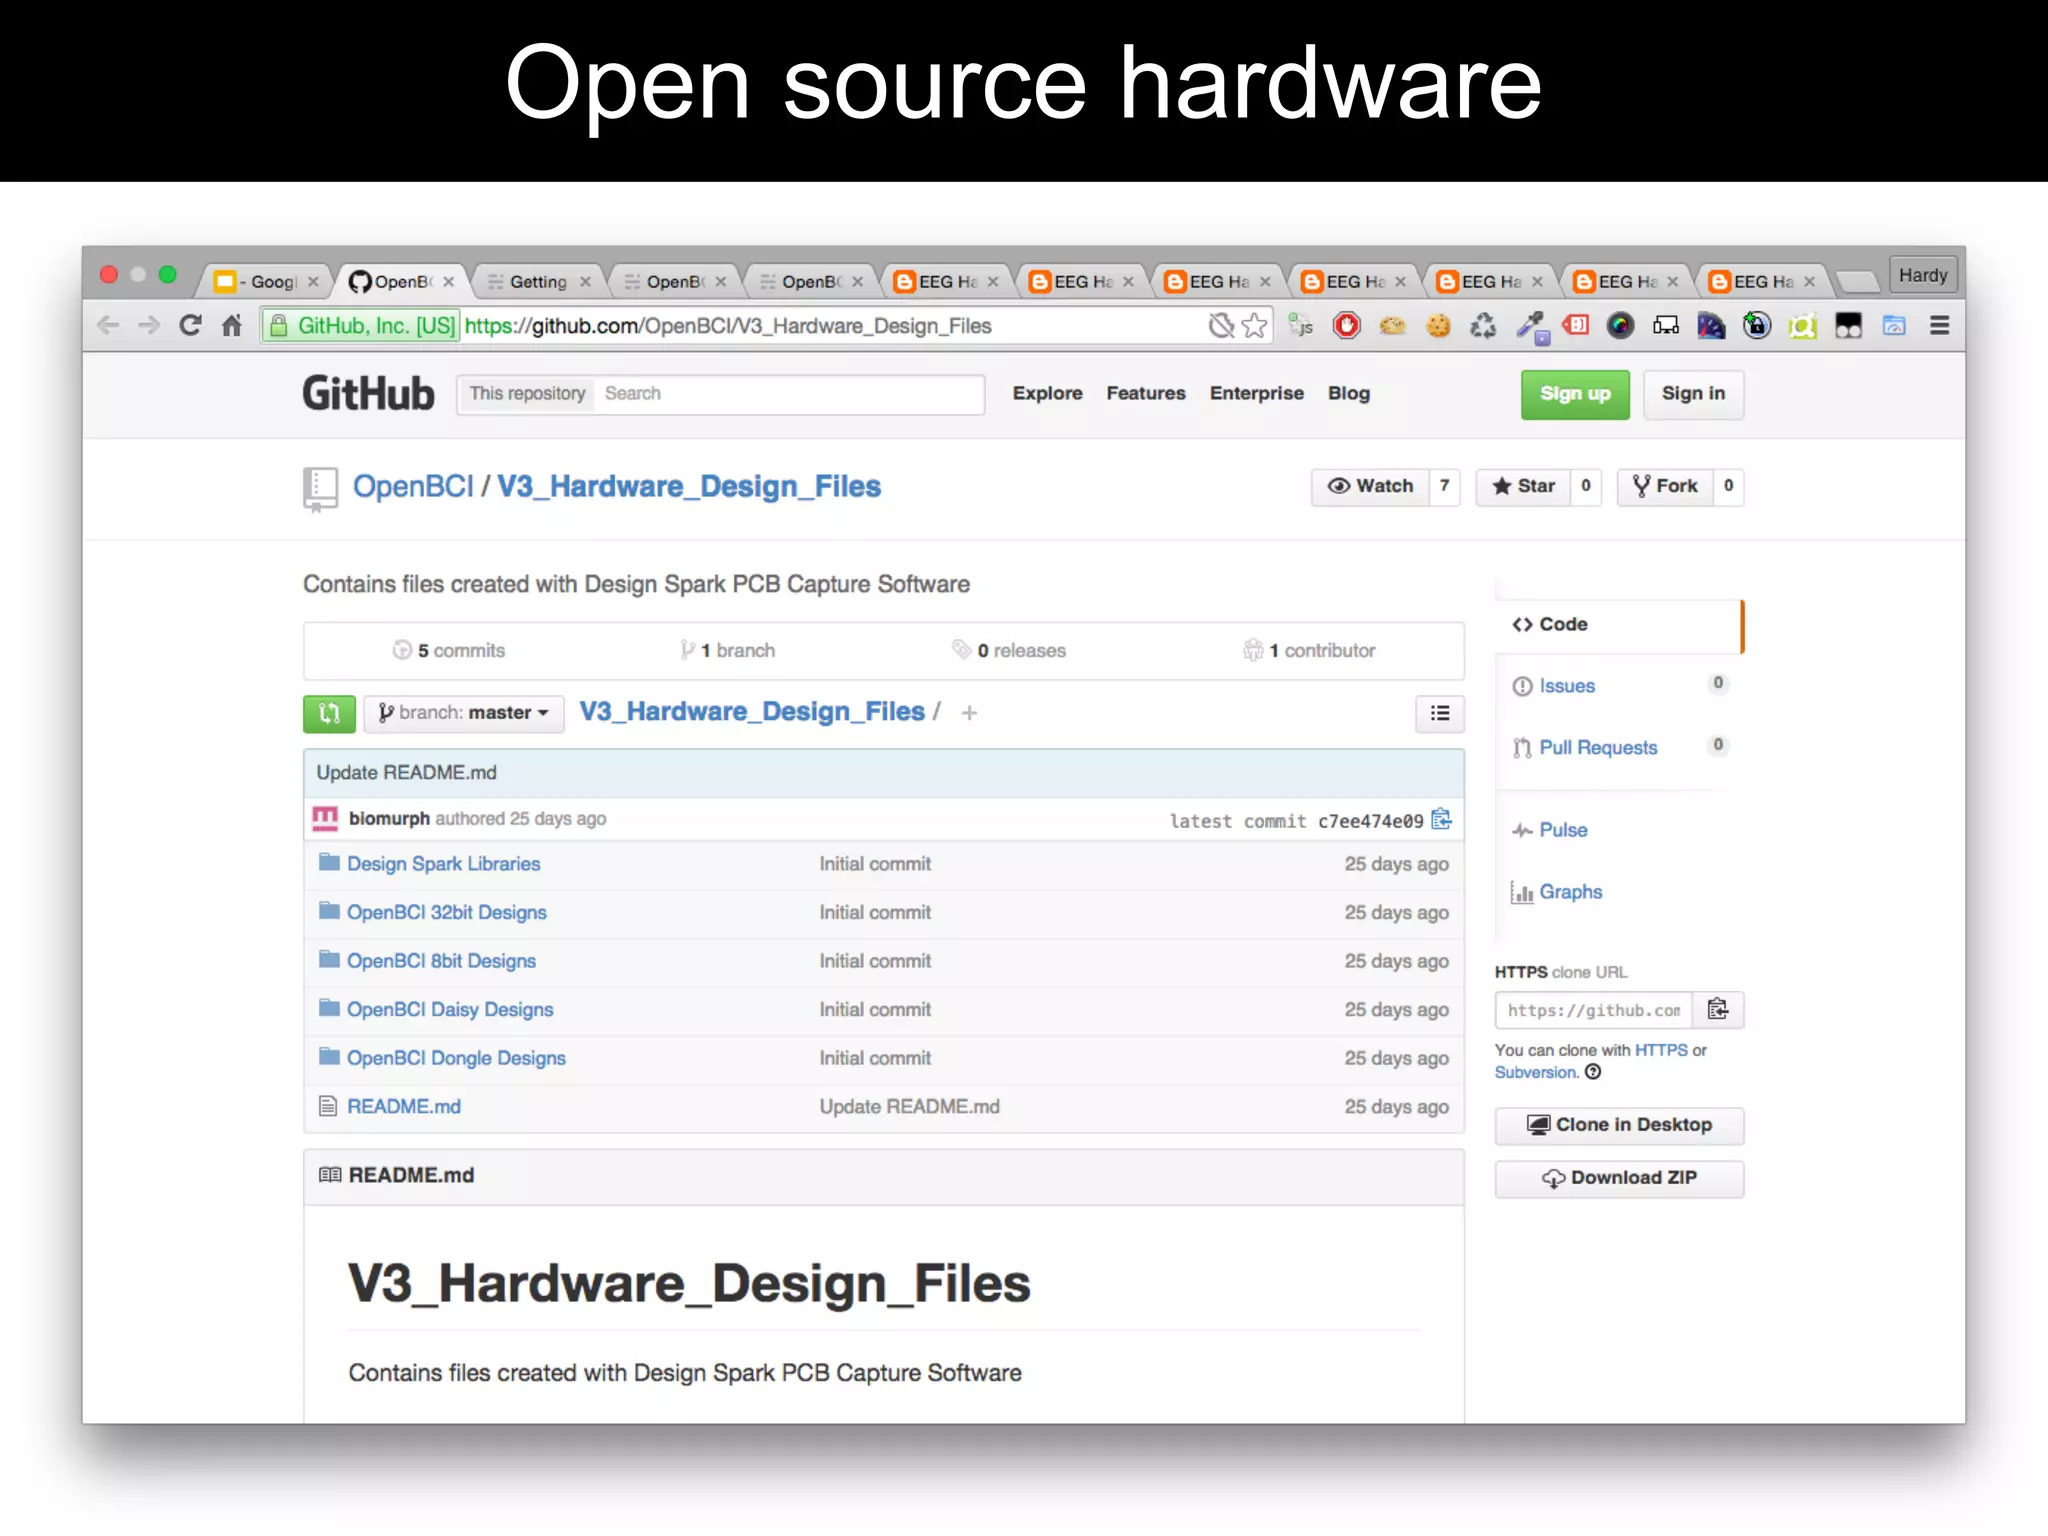Open the subversion help question mark icon
This screenshot has width=2048, height=1536.
pyautogui.click(x=1593, y=1072)
